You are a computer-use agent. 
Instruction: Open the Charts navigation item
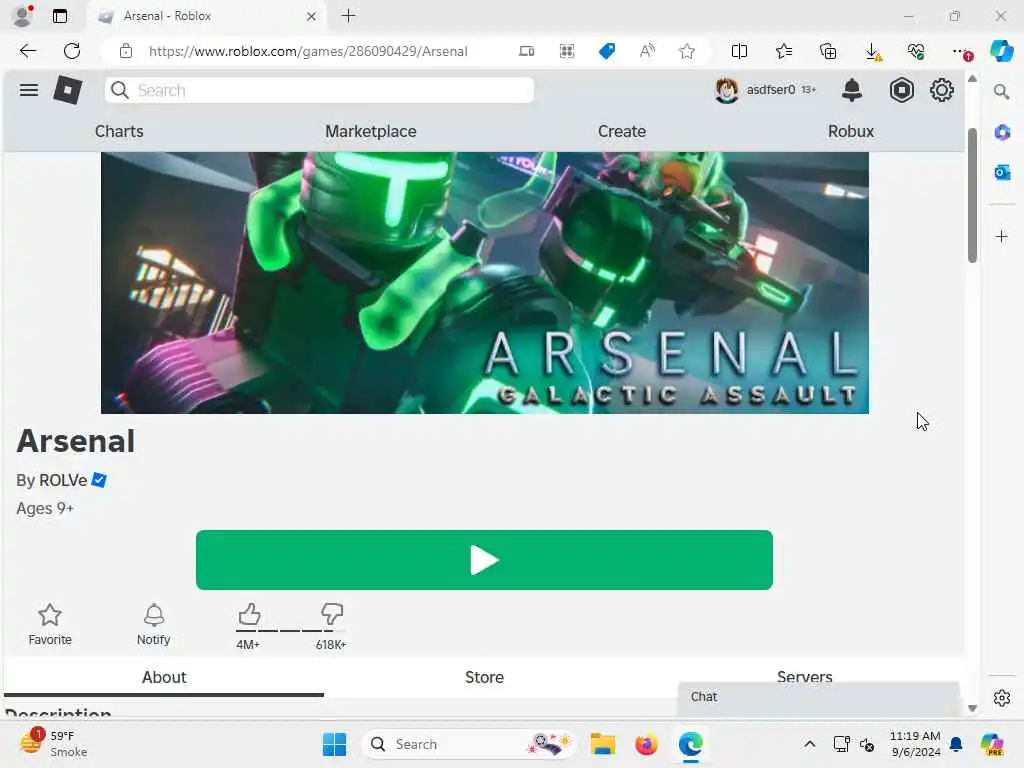[119, 131]
